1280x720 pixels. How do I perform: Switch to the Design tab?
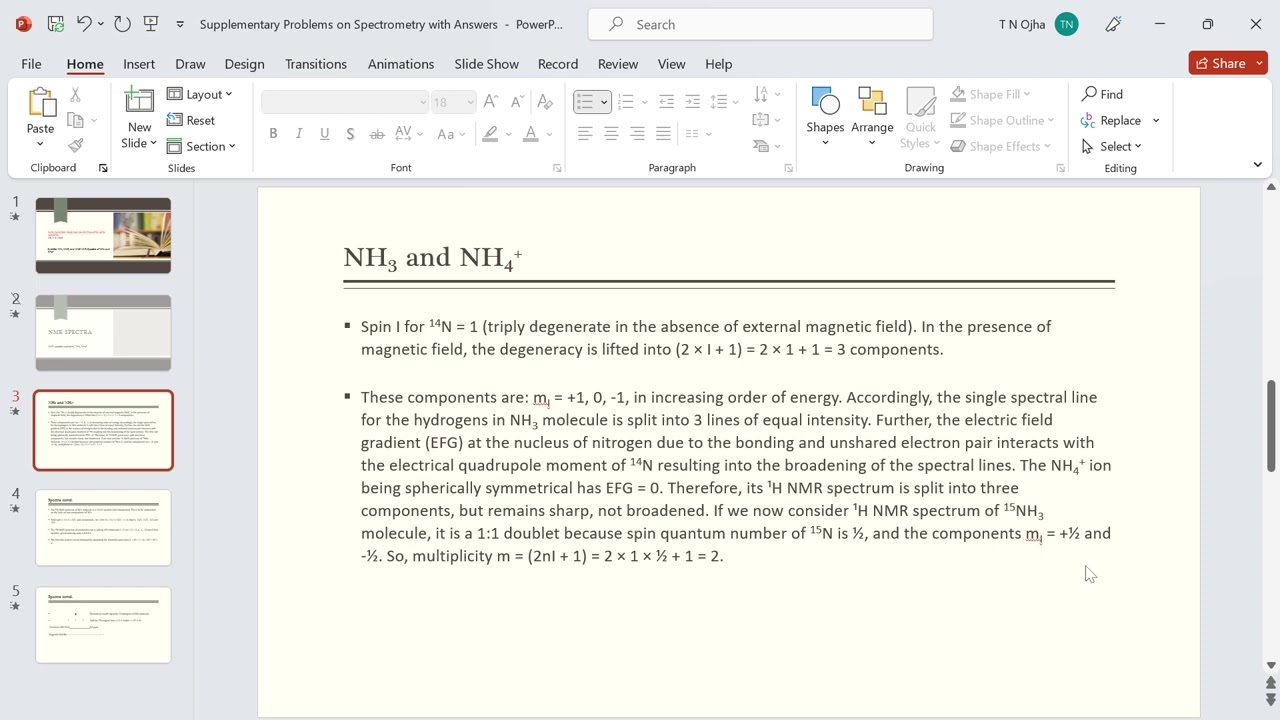pyautogui.click(x=244, y=64)
